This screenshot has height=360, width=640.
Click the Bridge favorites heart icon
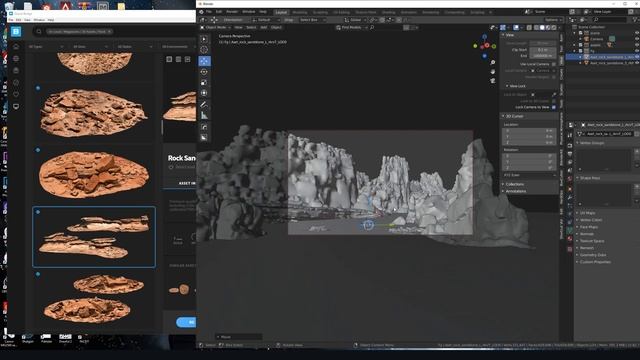(16, 94)
